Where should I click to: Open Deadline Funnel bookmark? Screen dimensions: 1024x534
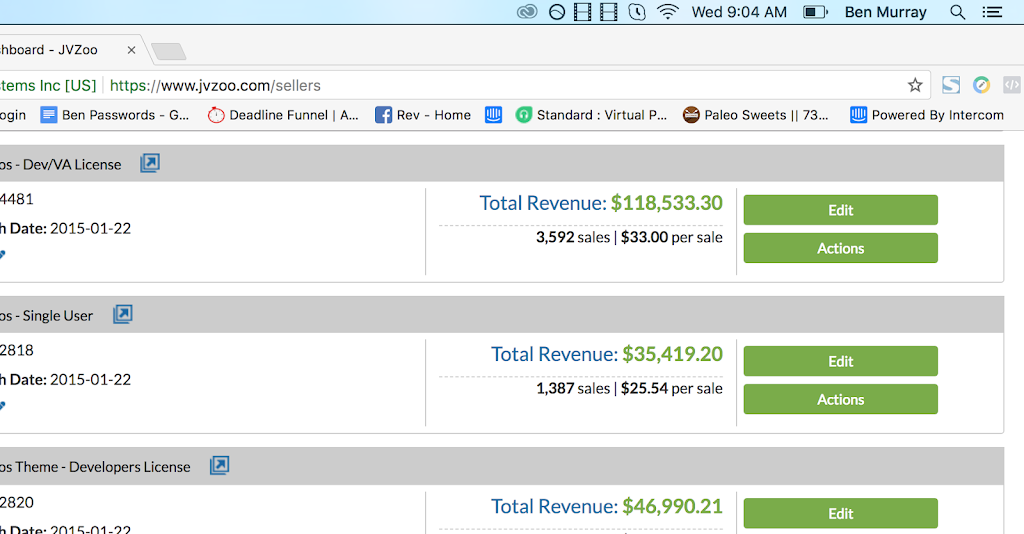(x=283, y=115)
